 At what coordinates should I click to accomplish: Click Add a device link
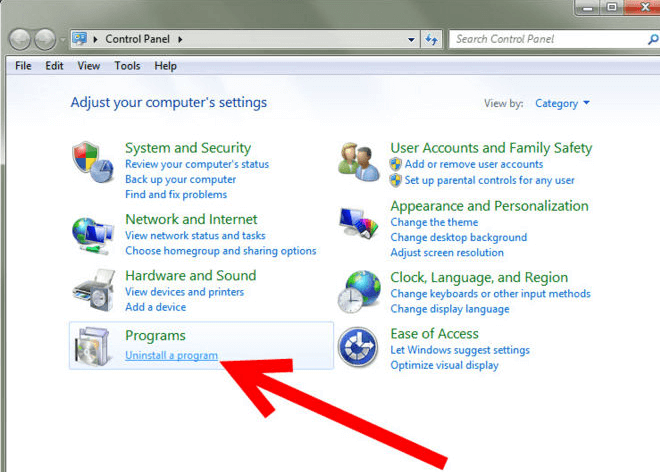[x=155, y=307]
